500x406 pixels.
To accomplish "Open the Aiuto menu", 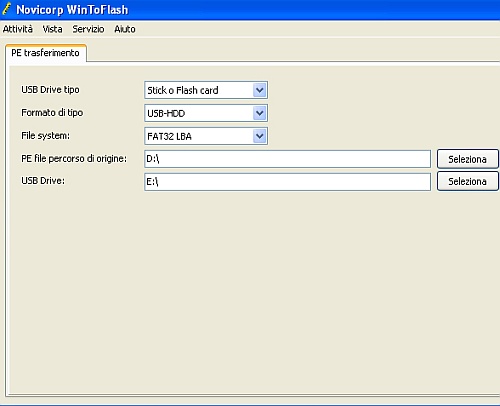I will (125, 29).
